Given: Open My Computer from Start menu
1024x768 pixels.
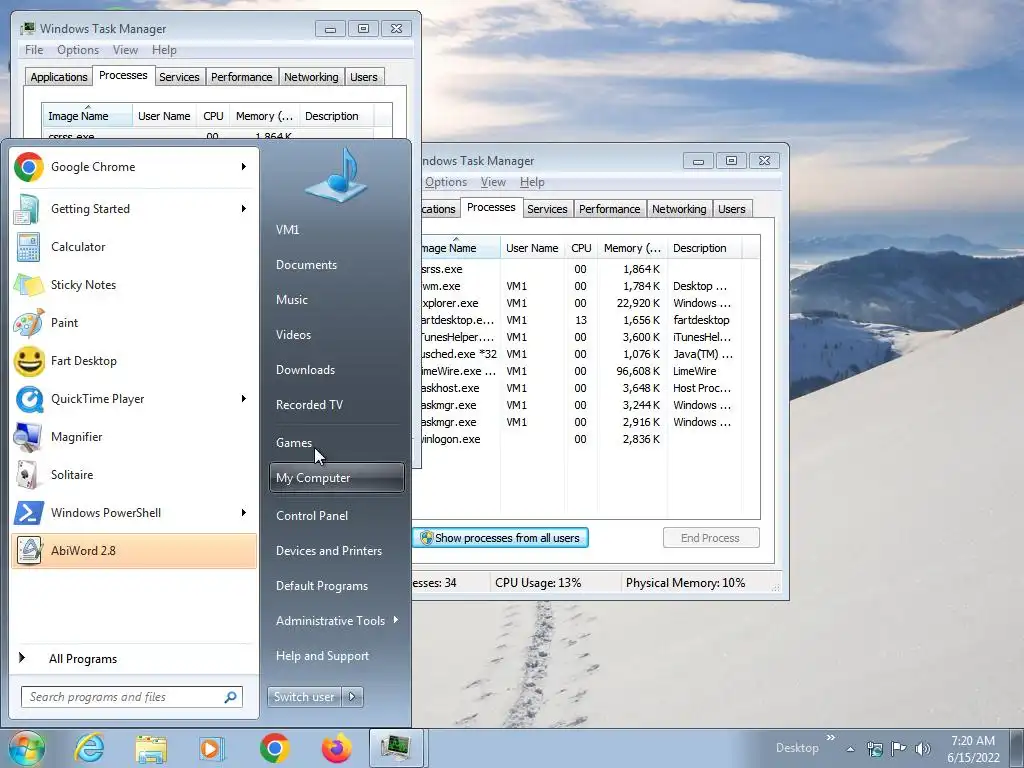Looking at the screenshot, I should [x=336, y=478].
